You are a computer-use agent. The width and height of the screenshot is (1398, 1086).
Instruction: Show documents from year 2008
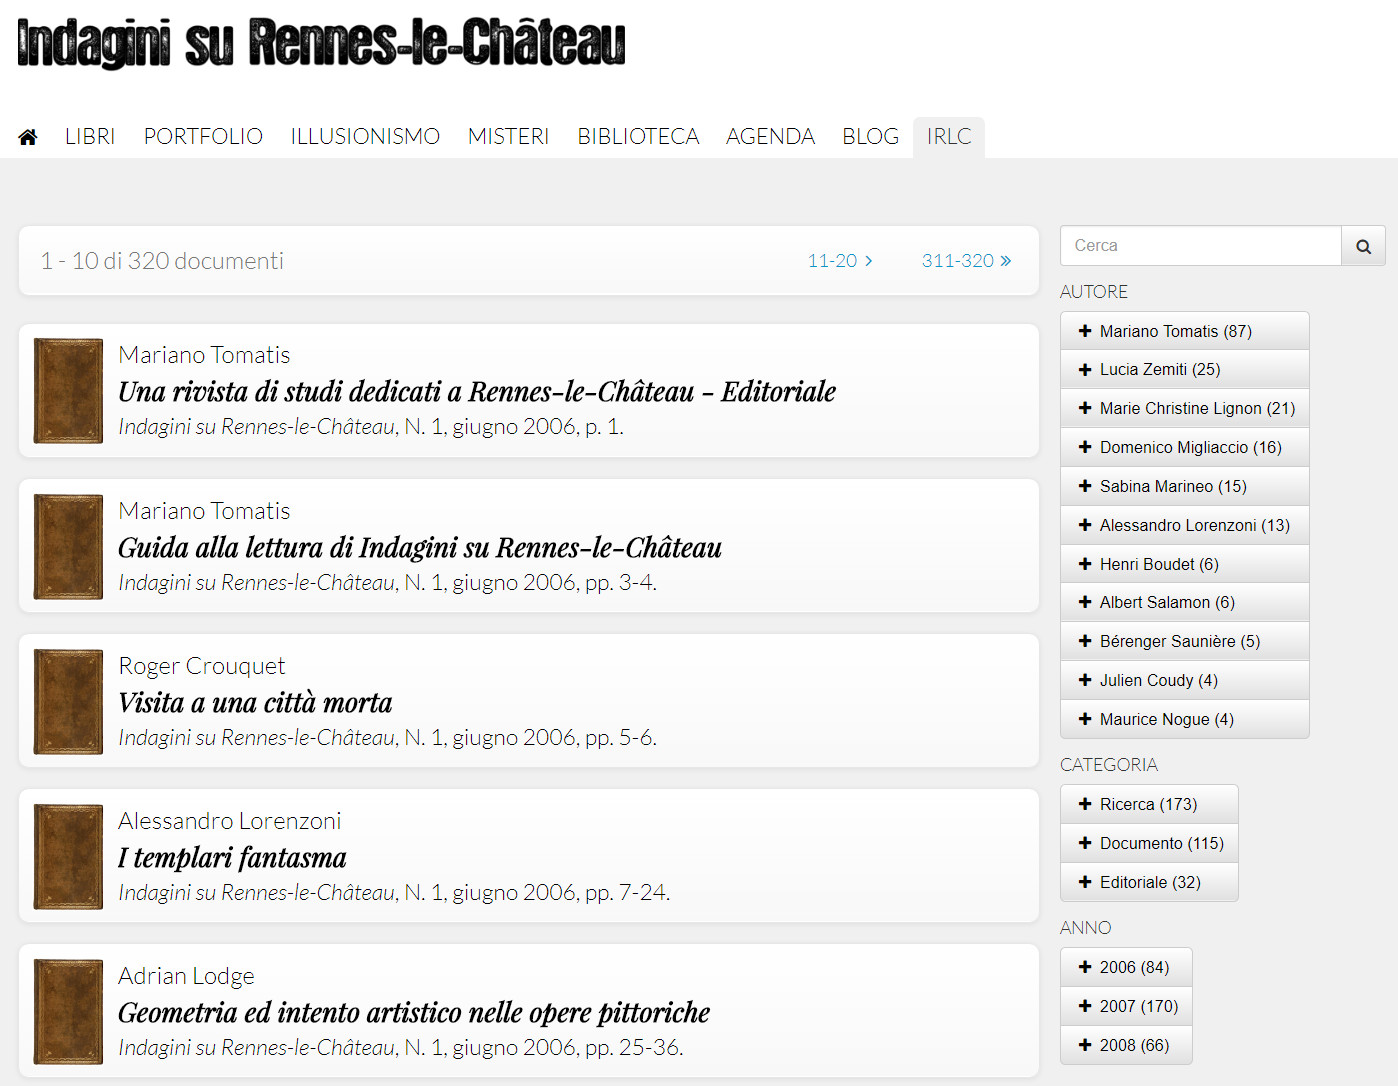(x=1126, y=1045)
